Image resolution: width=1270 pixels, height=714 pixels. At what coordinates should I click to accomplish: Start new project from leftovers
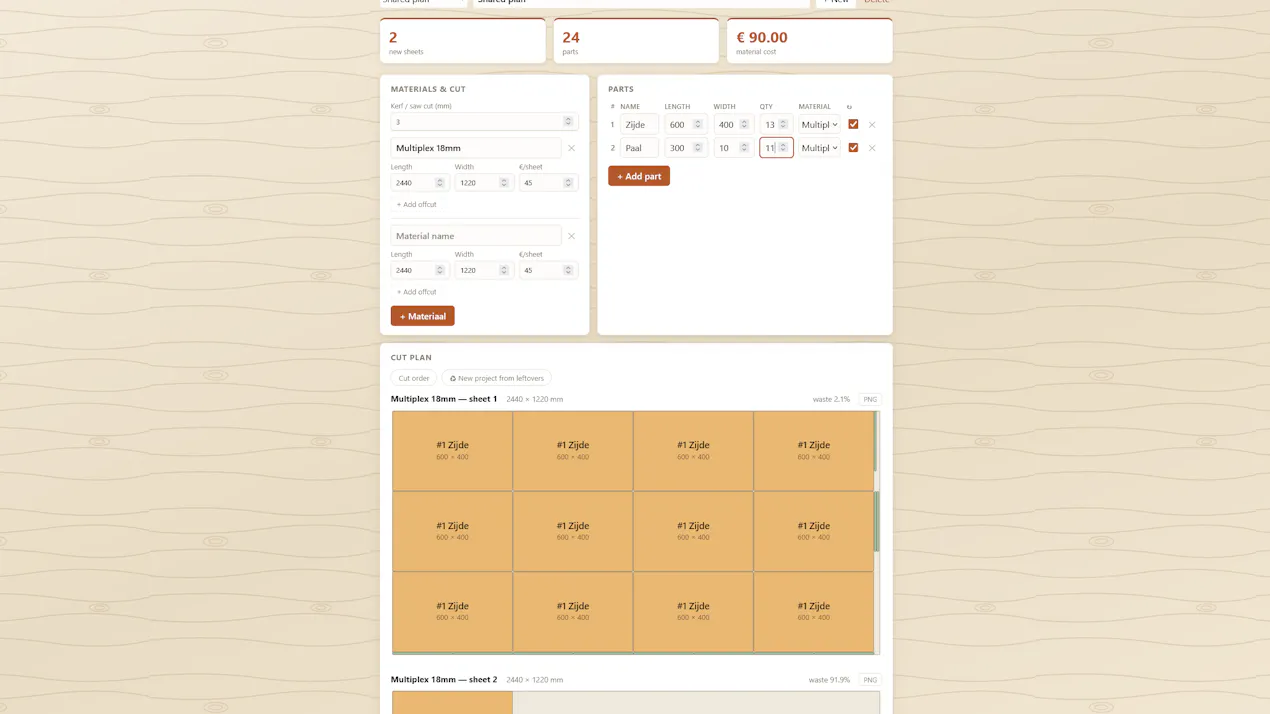point(496,378)
